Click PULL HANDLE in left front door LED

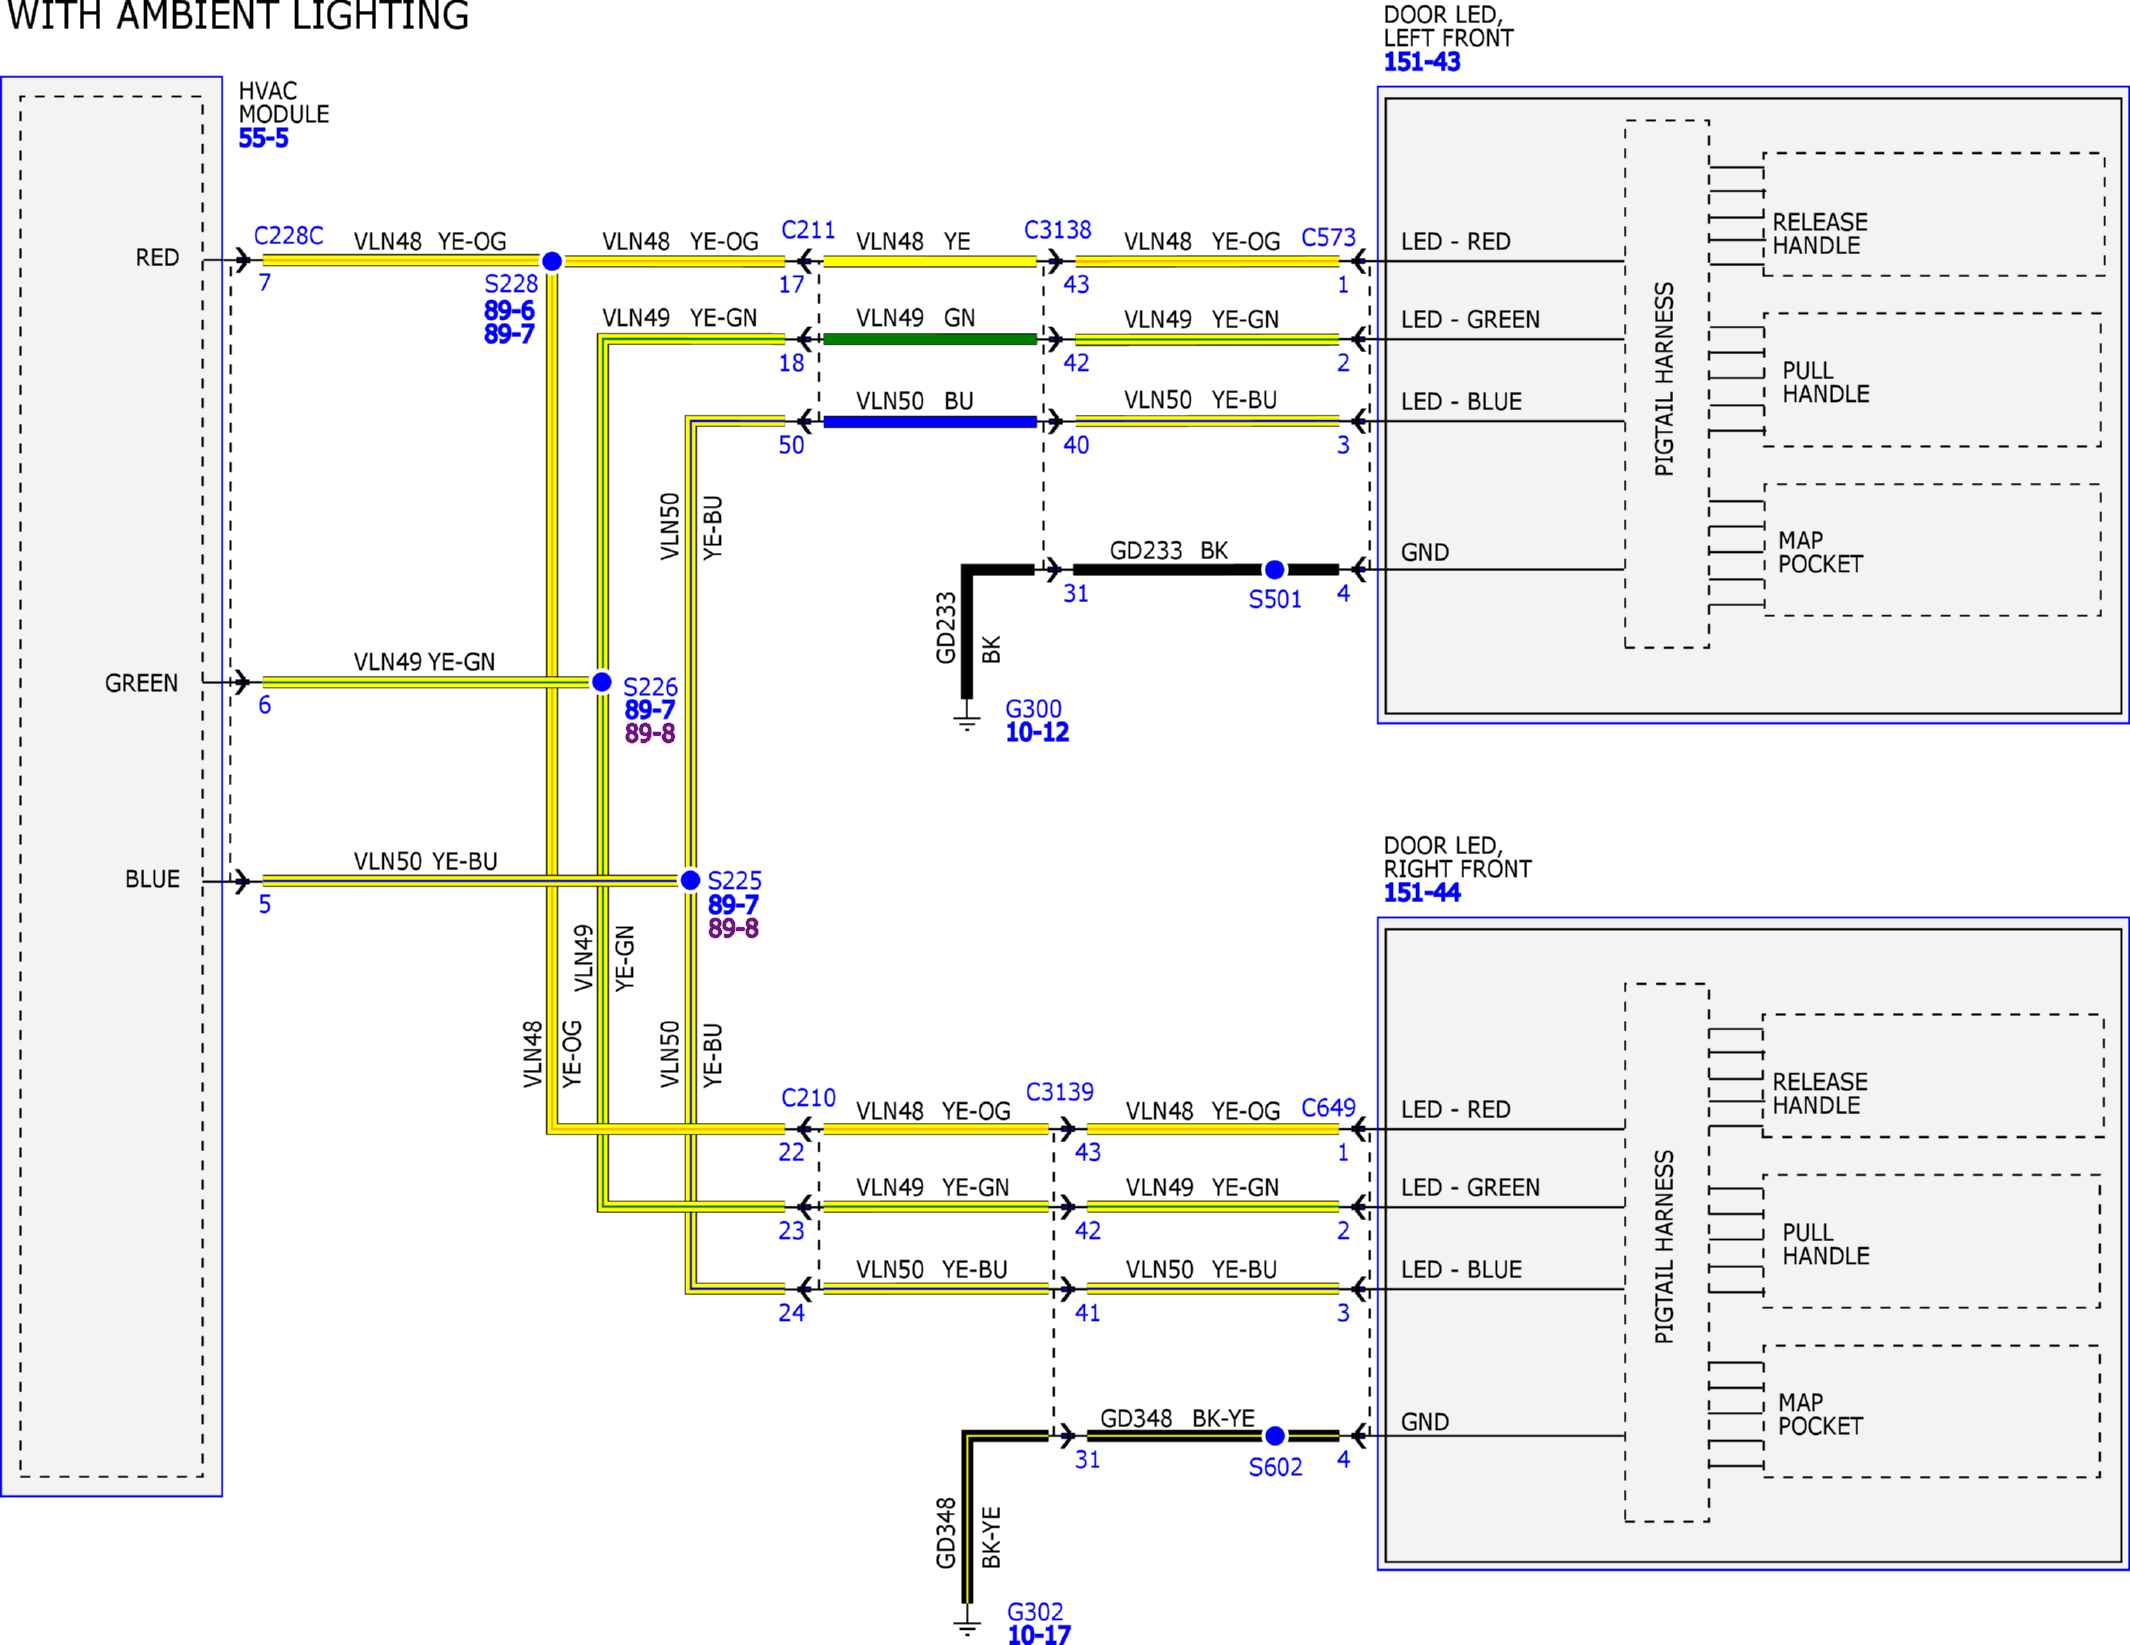coord(1825,382)
